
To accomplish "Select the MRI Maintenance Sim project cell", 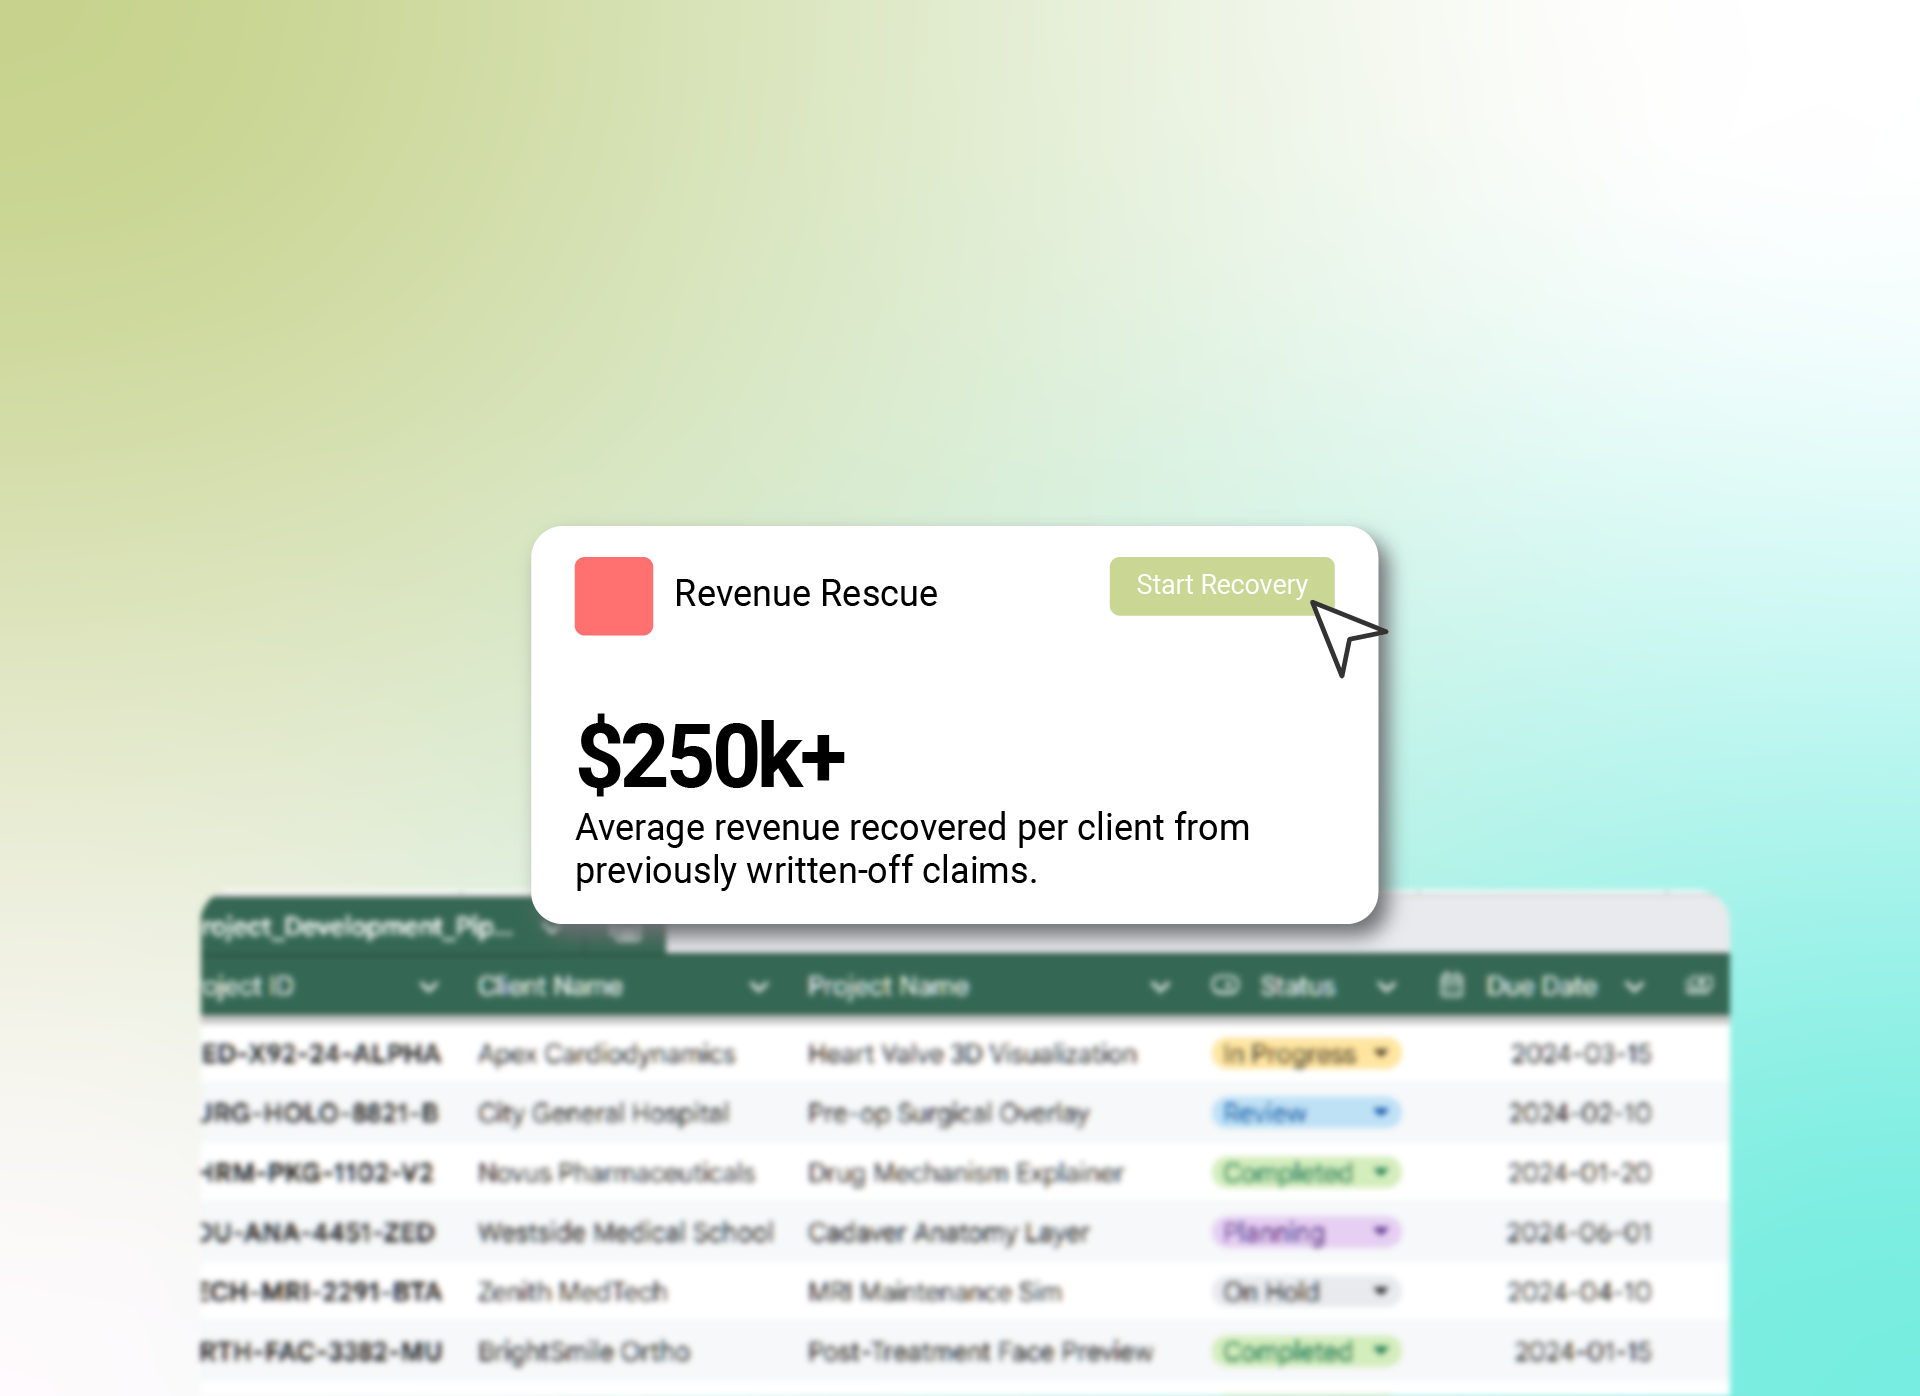I will (x=935, y=1292).
